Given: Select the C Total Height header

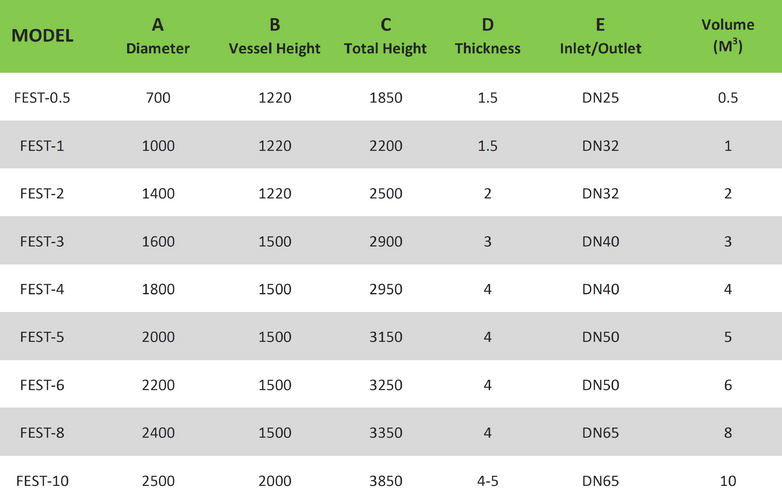Looking at the screenshot, I should [385, 36].
